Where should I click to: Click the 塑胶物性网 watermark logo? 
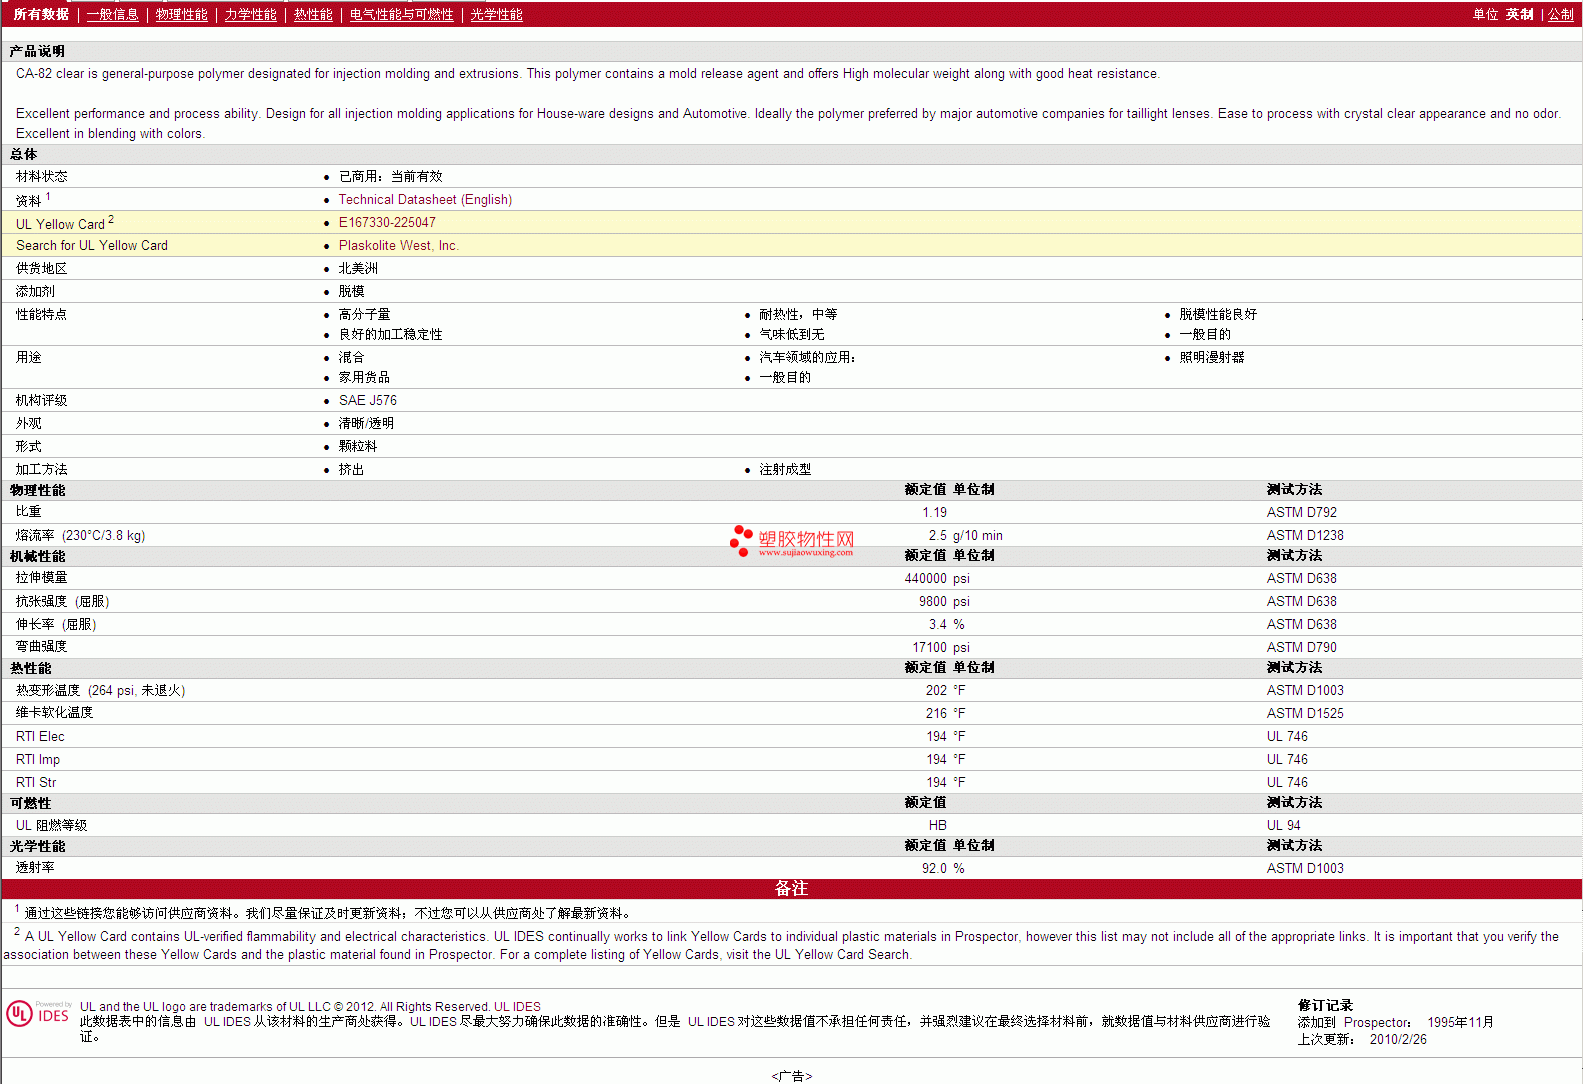pyautogui.click(x=792, y=541)
